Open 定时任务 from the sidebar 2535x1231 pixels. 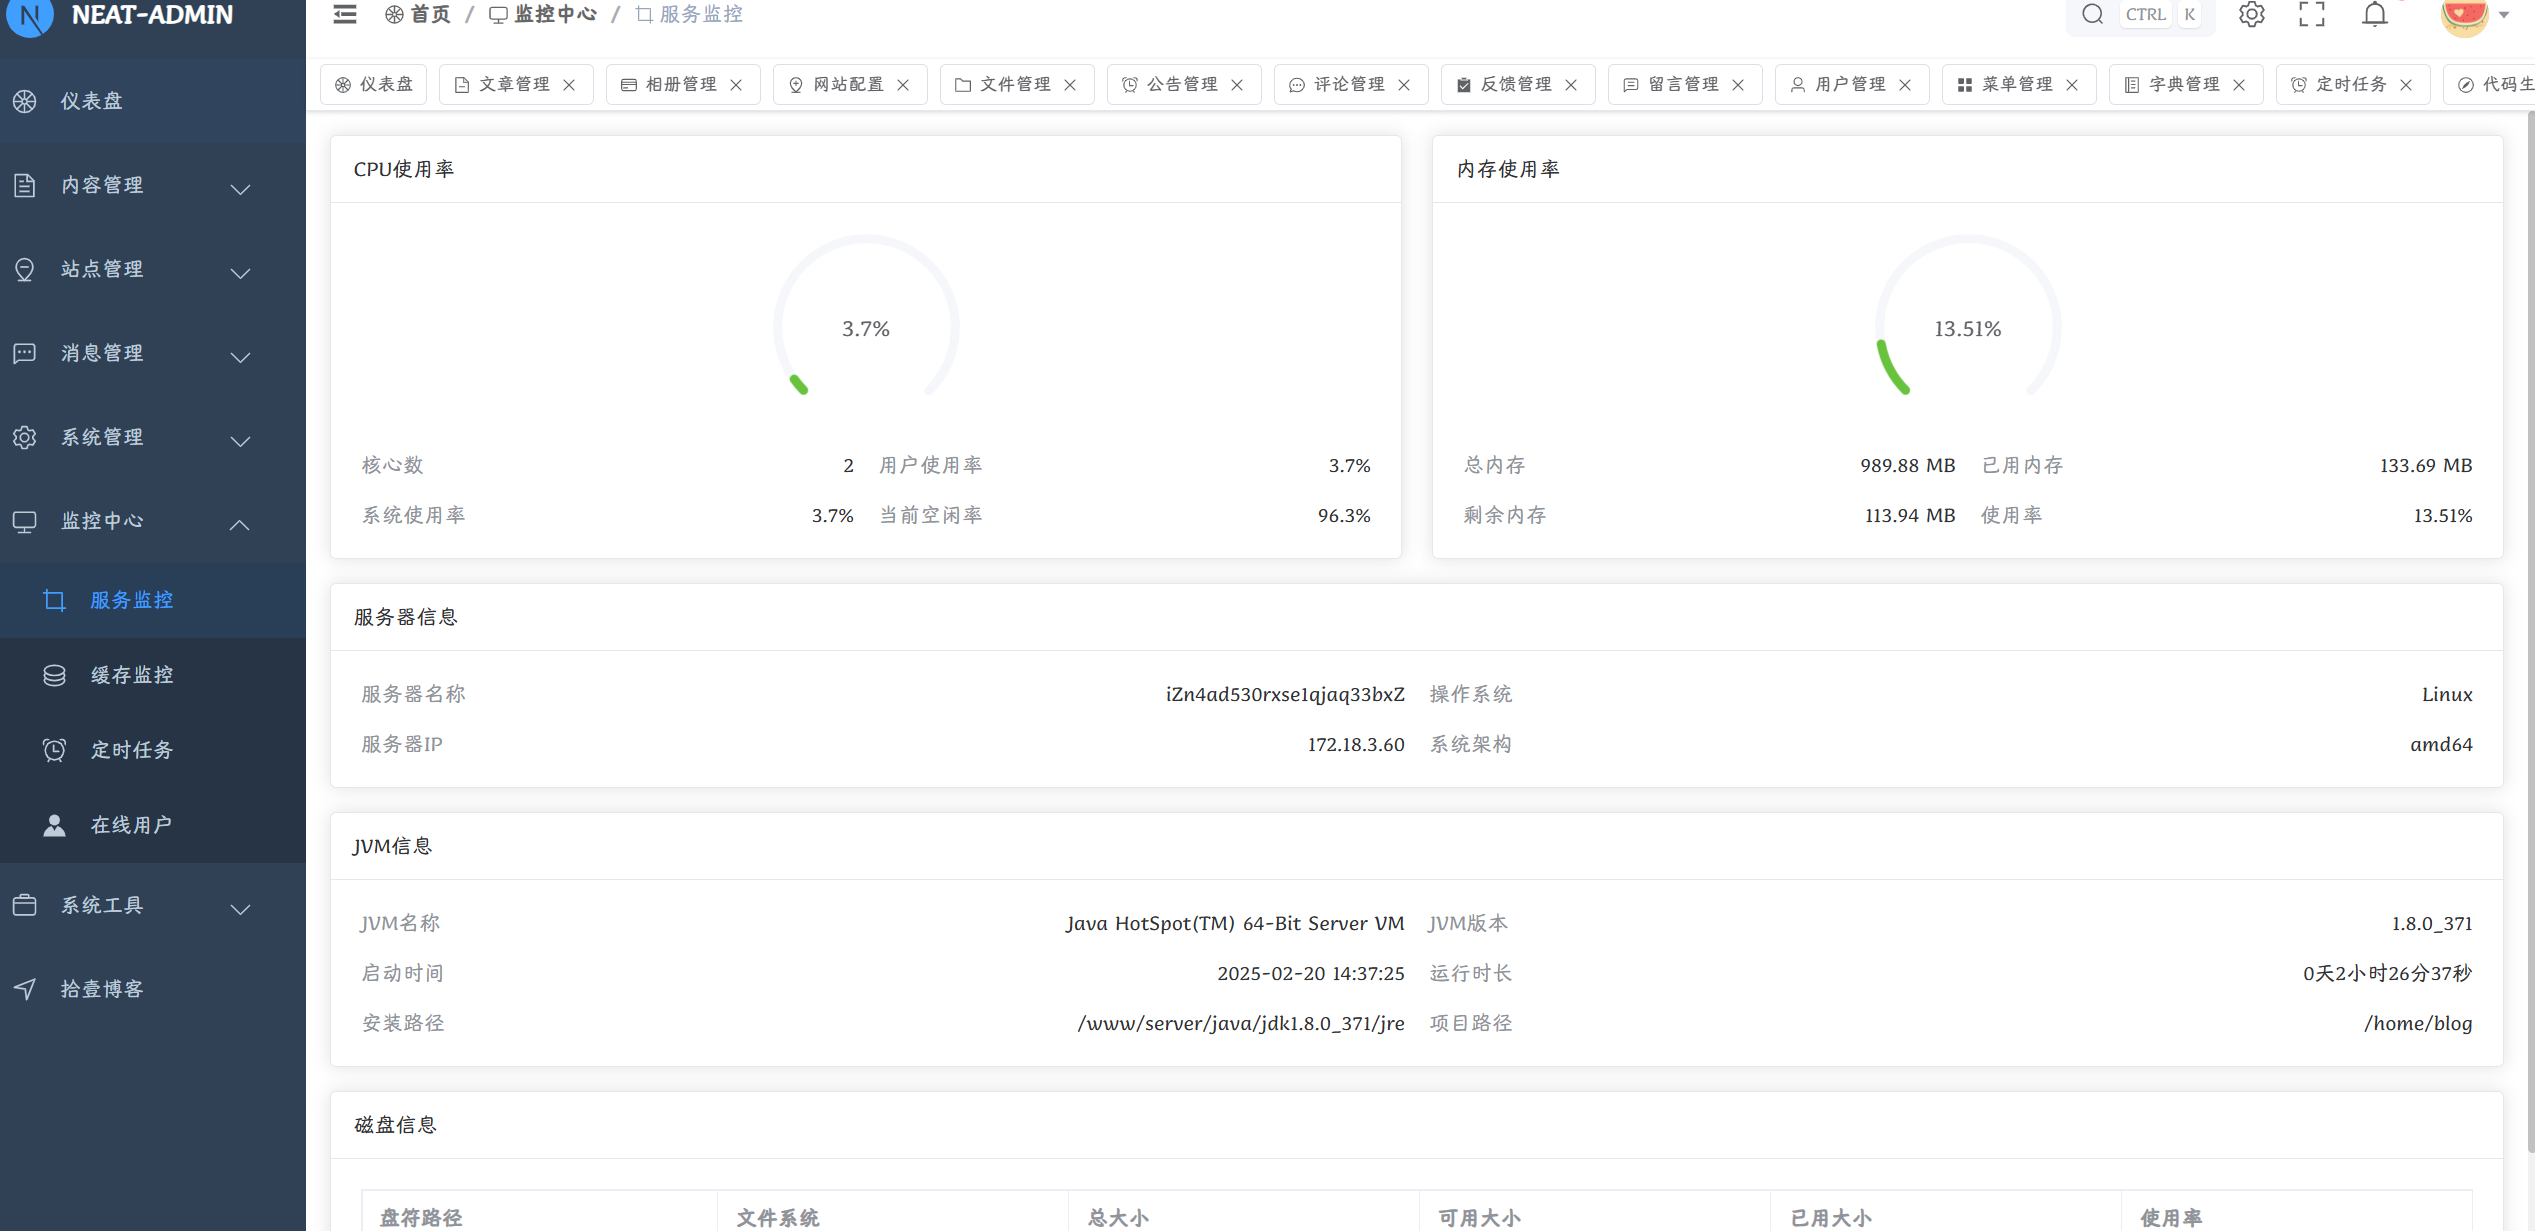tap(132, 750)
